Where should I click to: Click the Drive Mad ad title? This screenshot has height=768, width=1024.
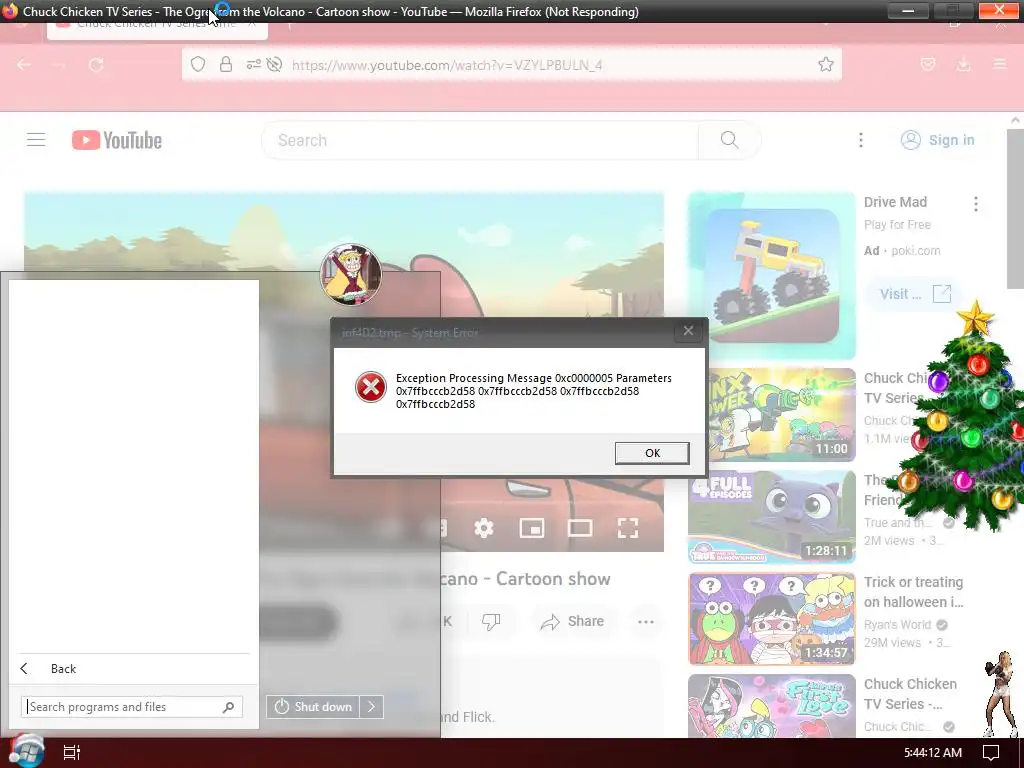pyautogui.click(x=895, y=202)
